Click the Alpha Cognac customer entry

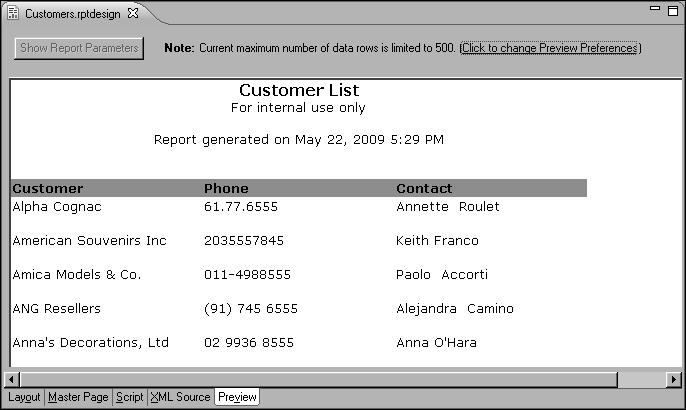(x=57, y=207)
